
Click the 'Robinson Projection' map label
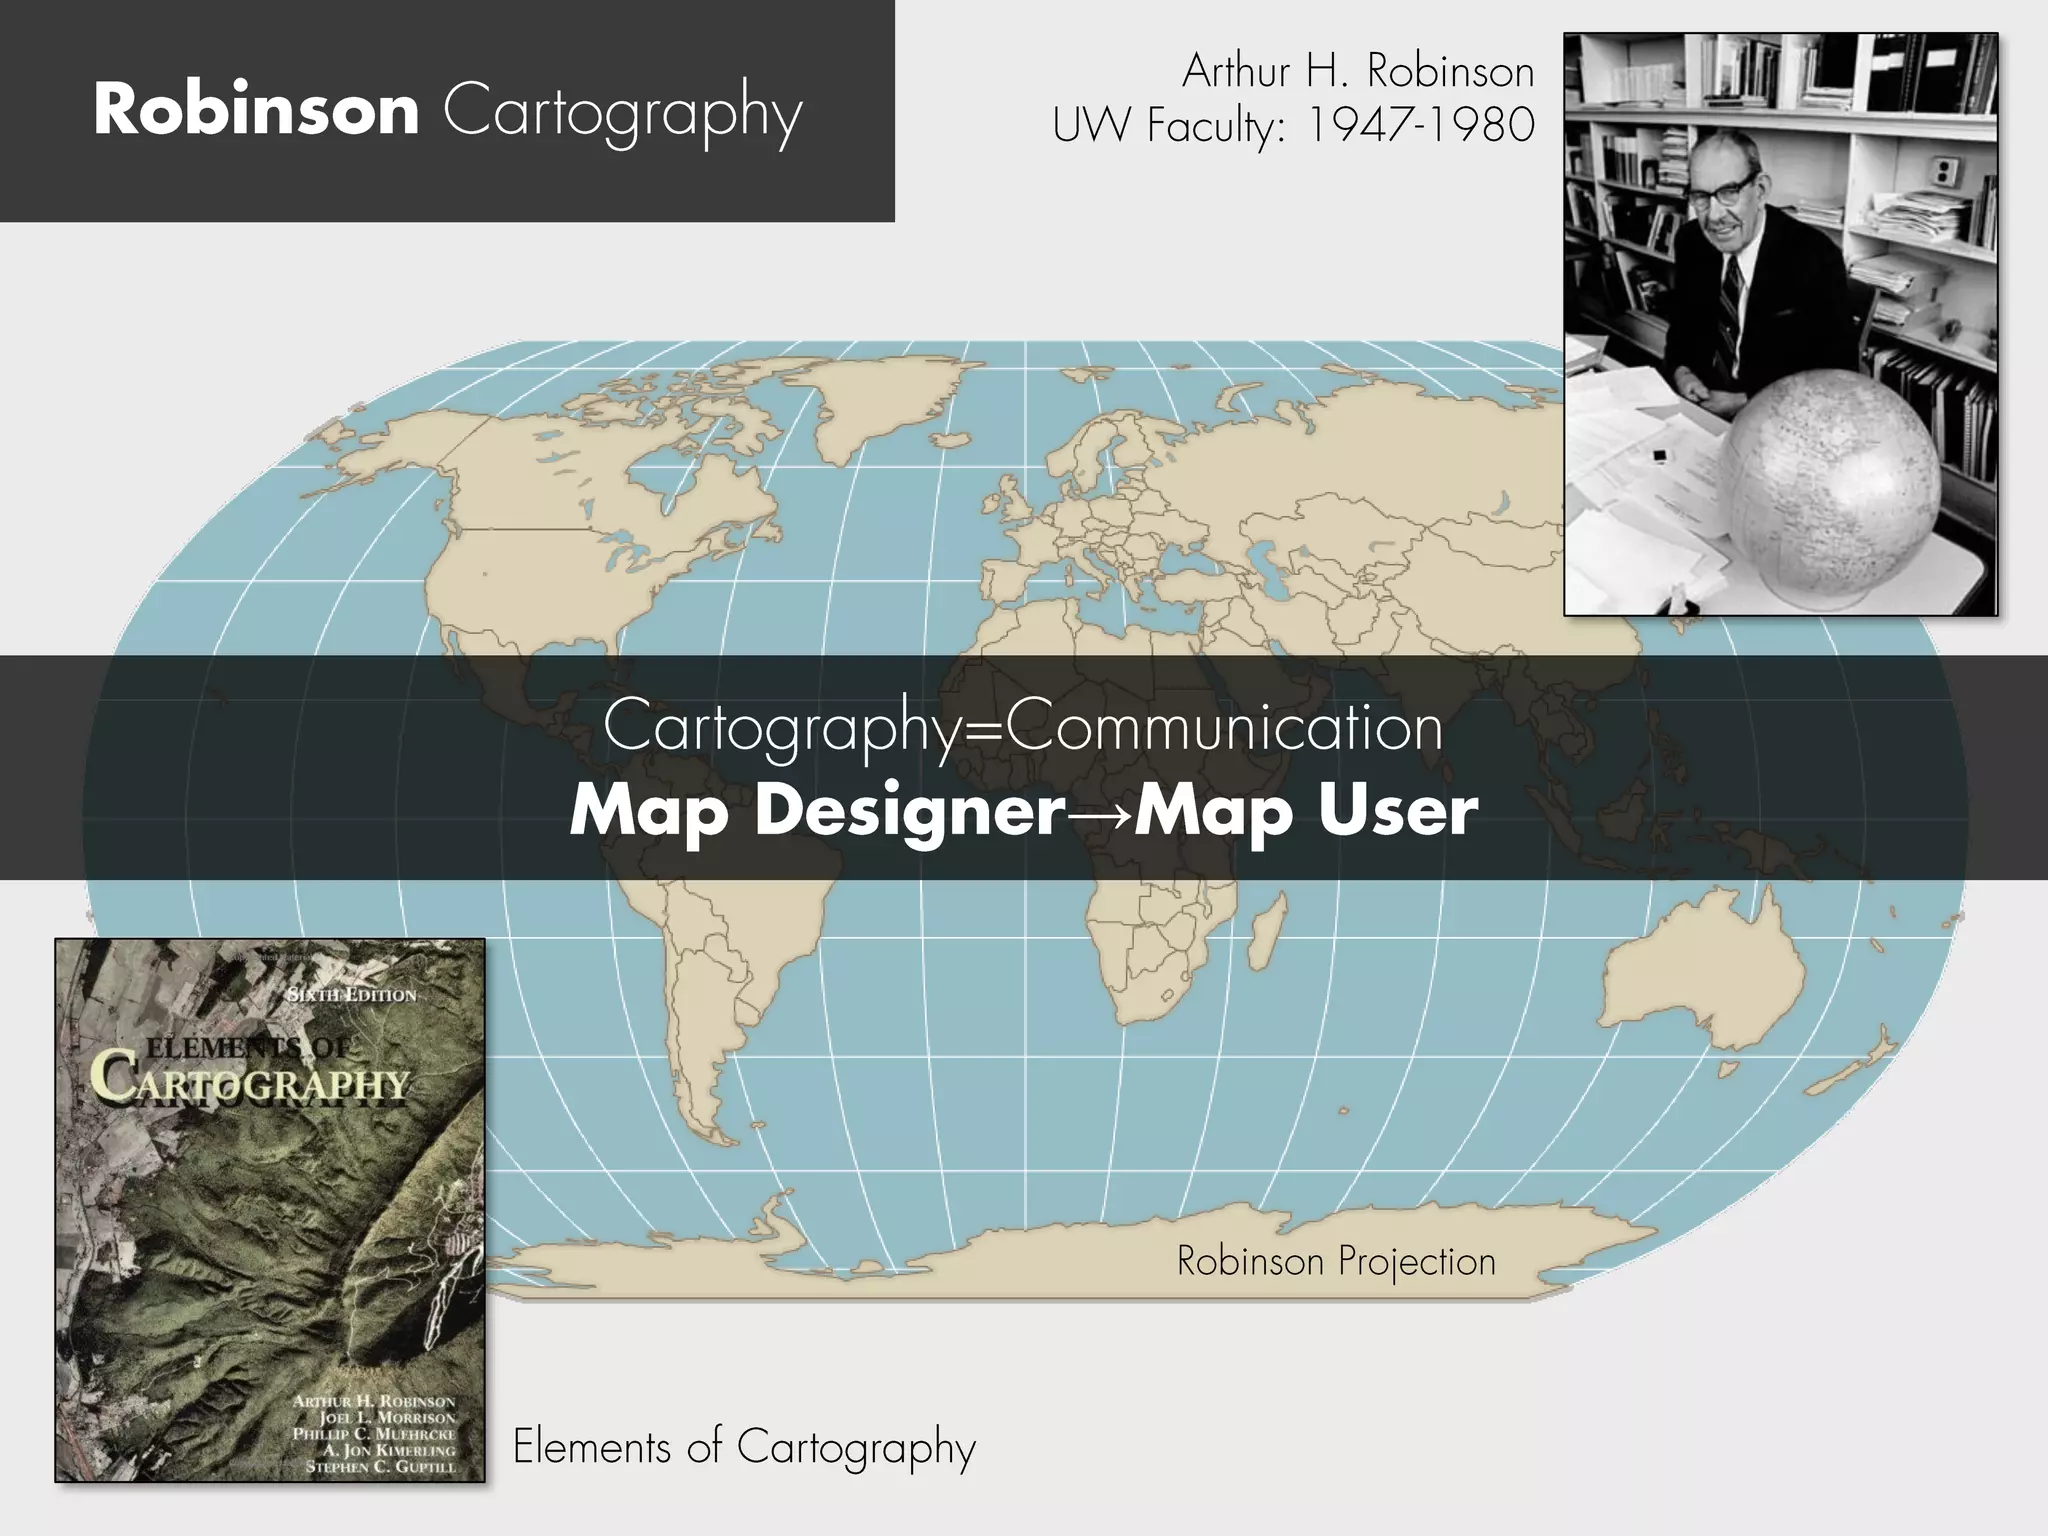coord(1335,1261)
